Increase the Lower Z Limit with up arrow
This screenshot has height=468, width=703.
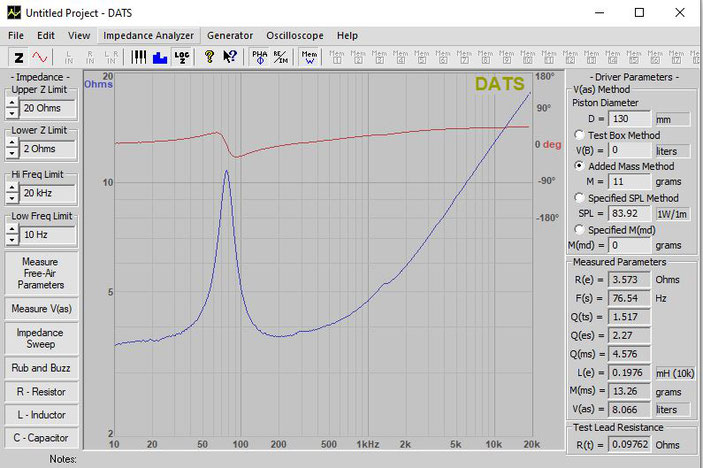tap(13, 143)
